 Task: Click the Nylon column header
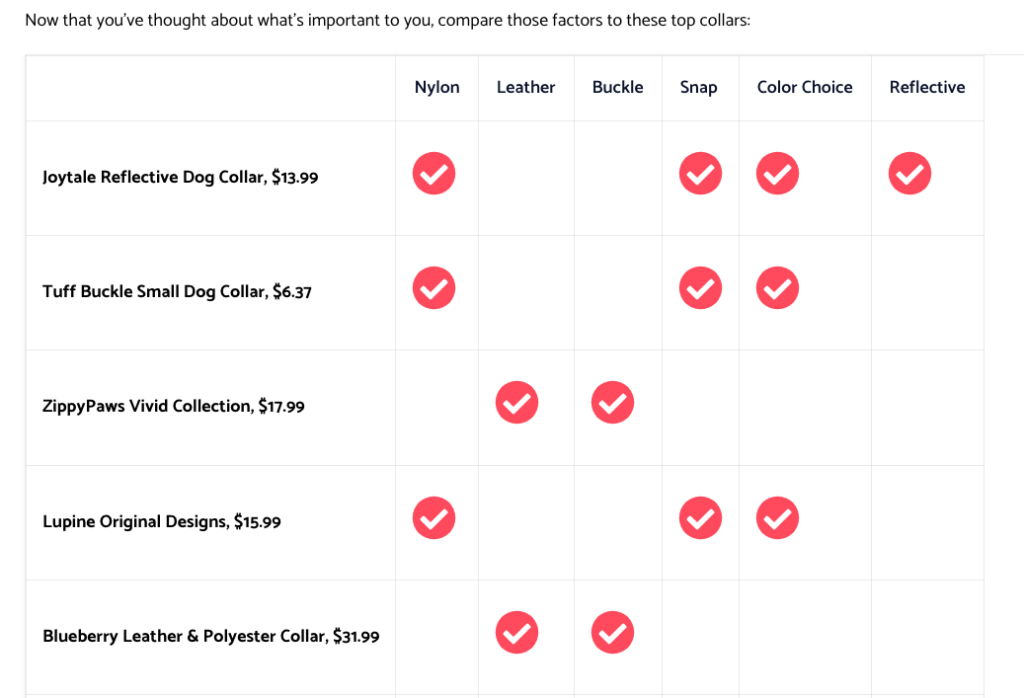[x=437, y=87]
